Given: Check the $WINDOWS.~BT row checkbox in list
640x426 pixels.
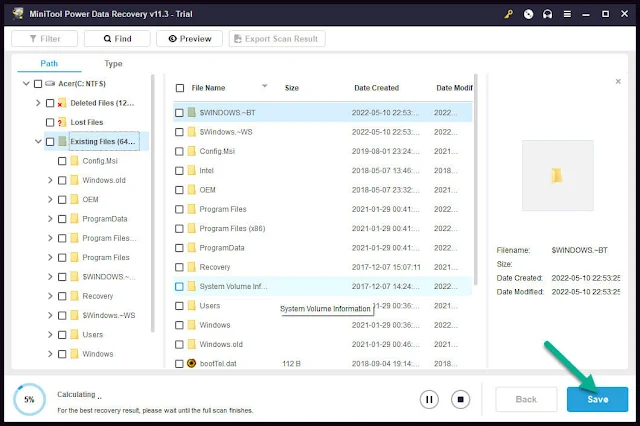Looking at the screenshot, I should point(179,113).
